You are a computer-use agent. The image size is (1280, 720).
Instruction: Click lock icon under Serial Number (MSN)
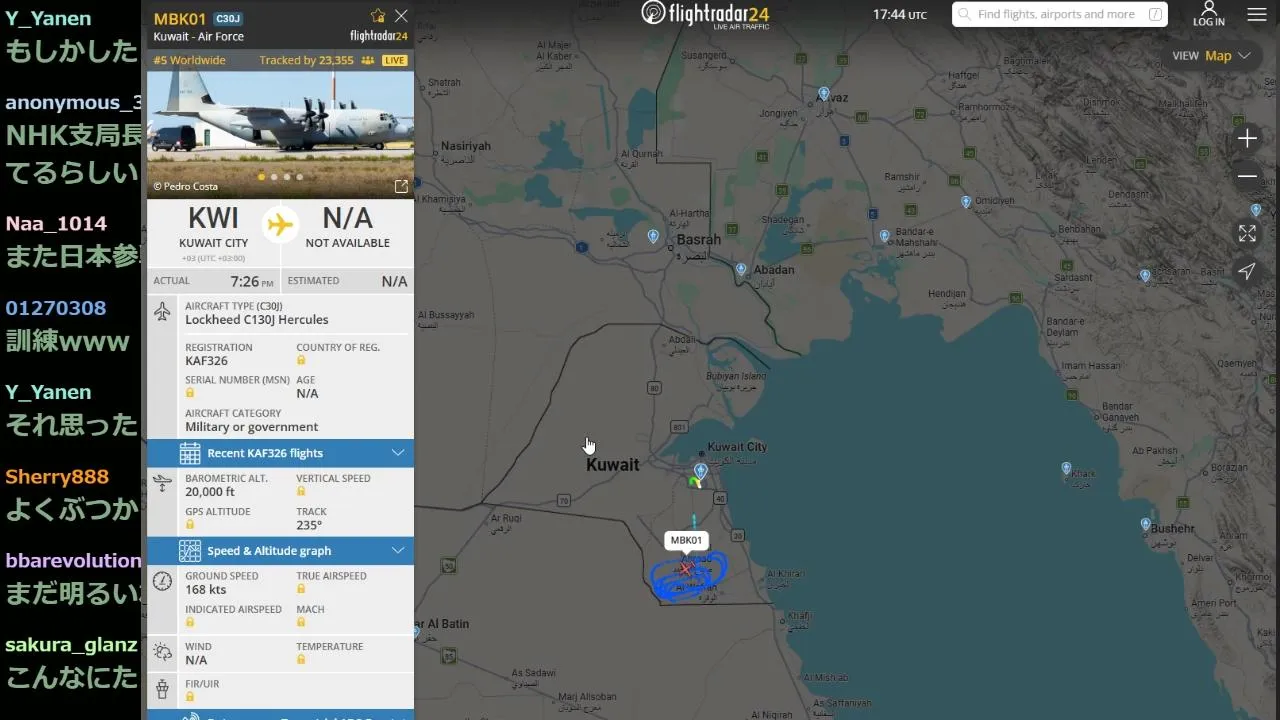click(190, 393)
